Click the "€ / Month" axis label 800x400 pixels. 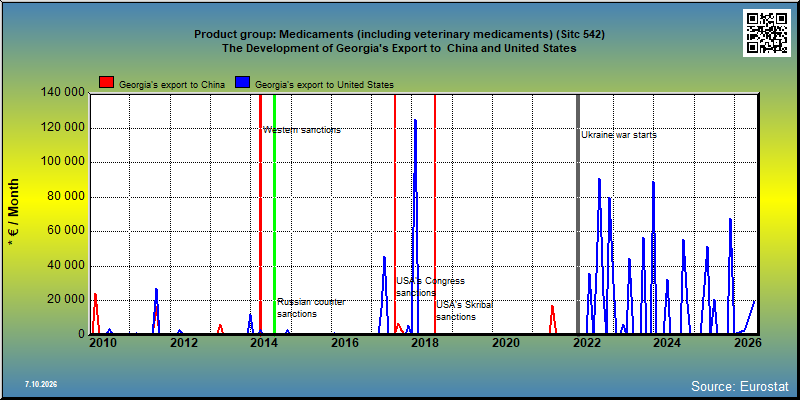click(x=13, y=214)
